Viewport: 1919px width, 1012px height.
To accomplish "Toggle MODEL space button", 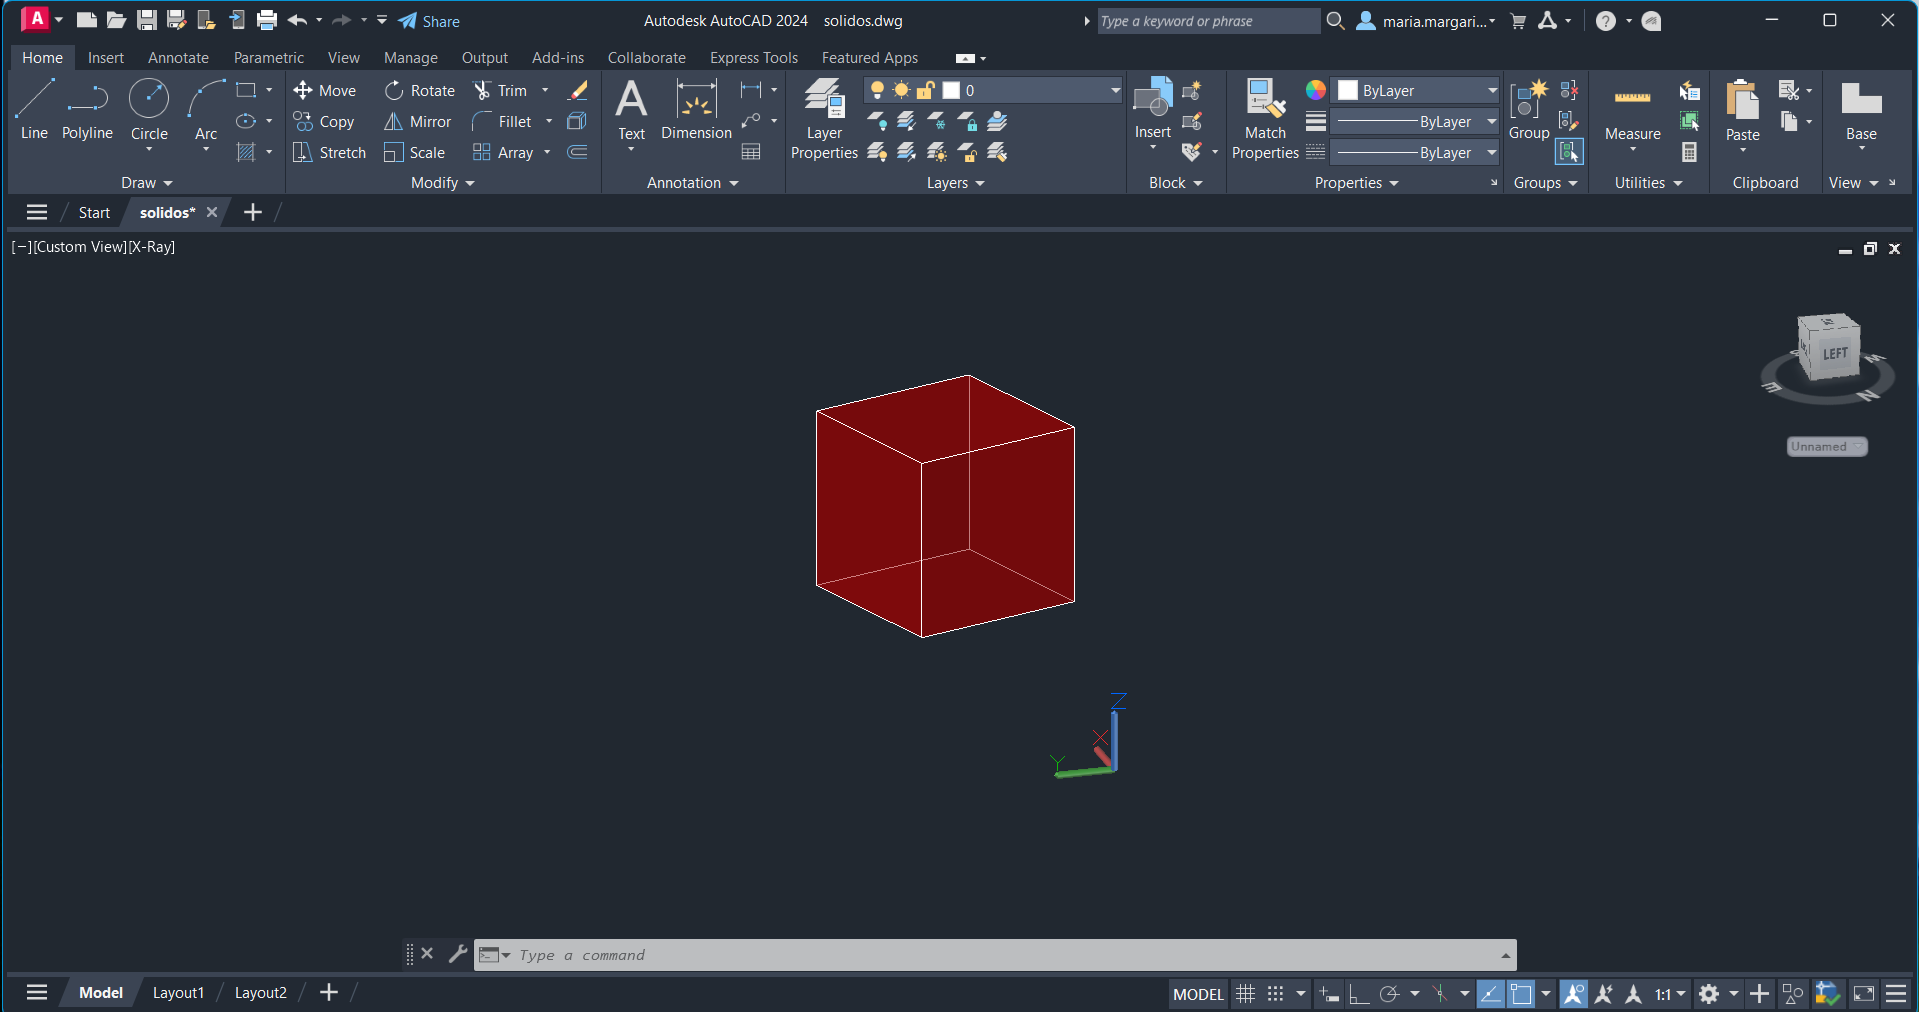I will click(x=1198, y=994).
